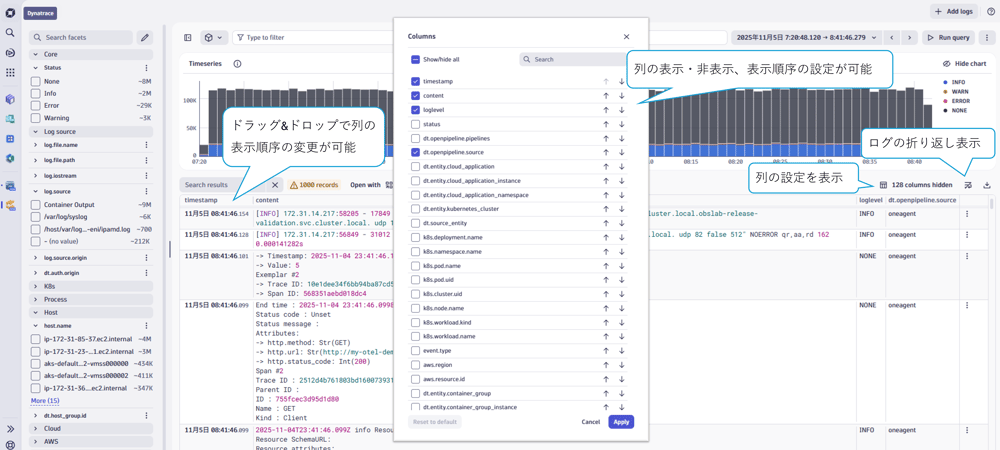The image size is (1000, 450).
Task: Click the Search facets input field
Action: coord(82,38)
